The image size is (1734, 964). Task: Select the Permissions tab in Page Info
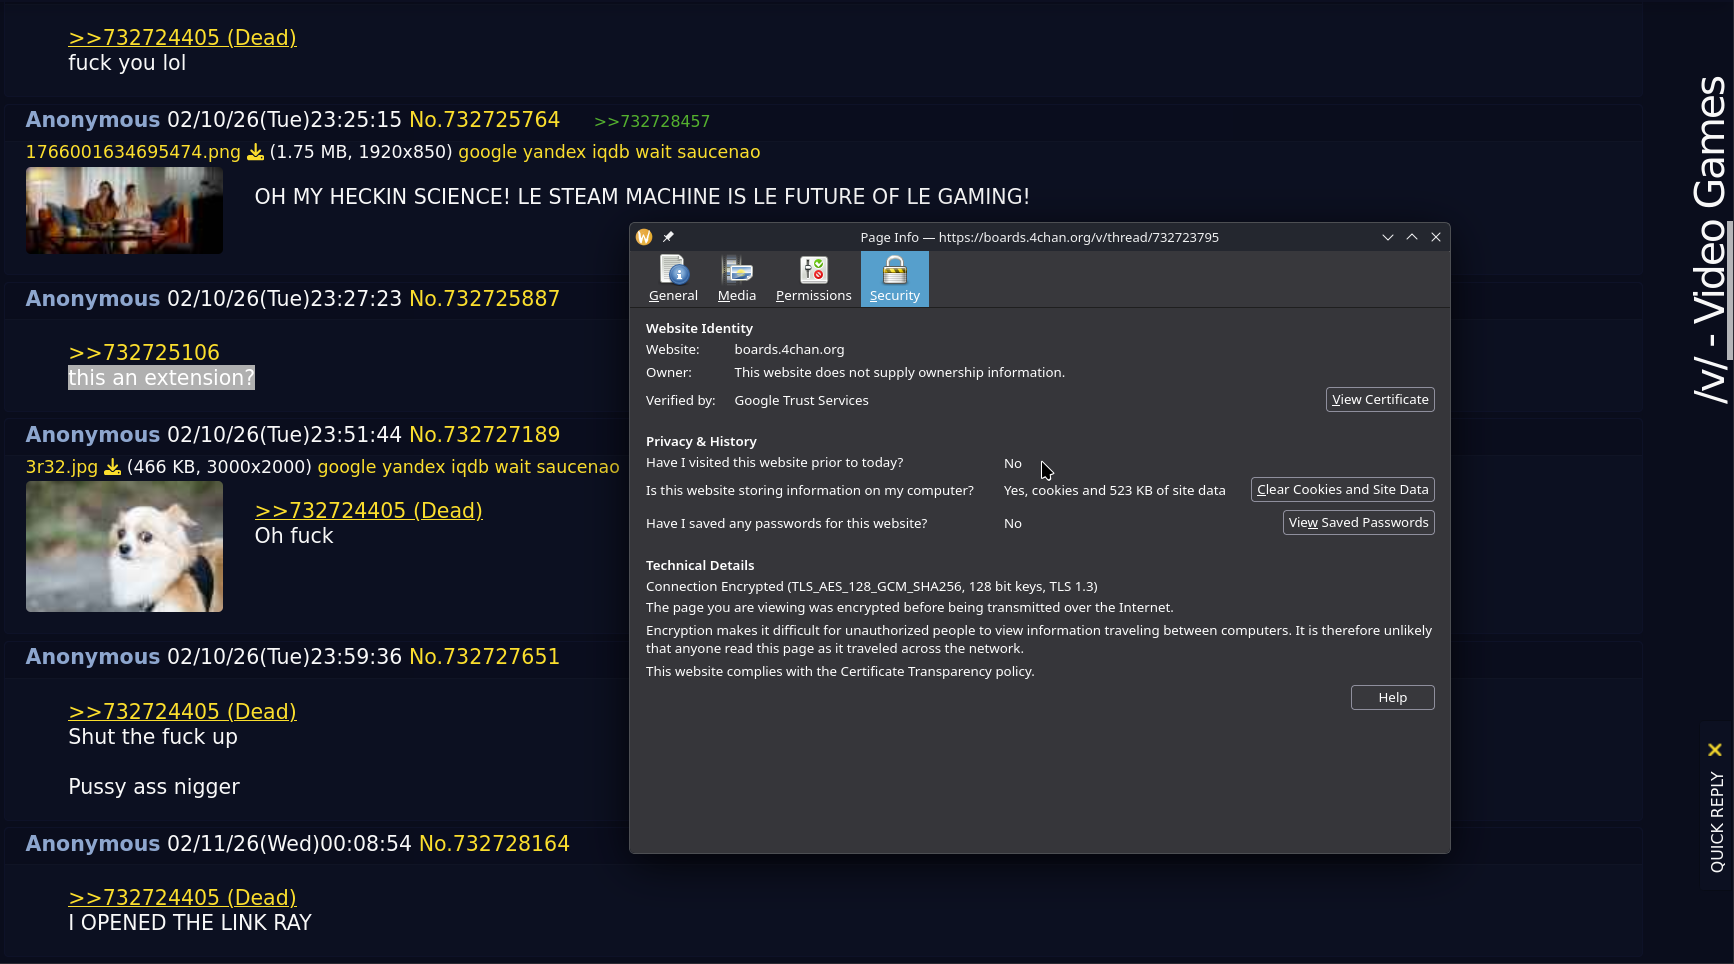pyautogui.click(x=814, y=279)
